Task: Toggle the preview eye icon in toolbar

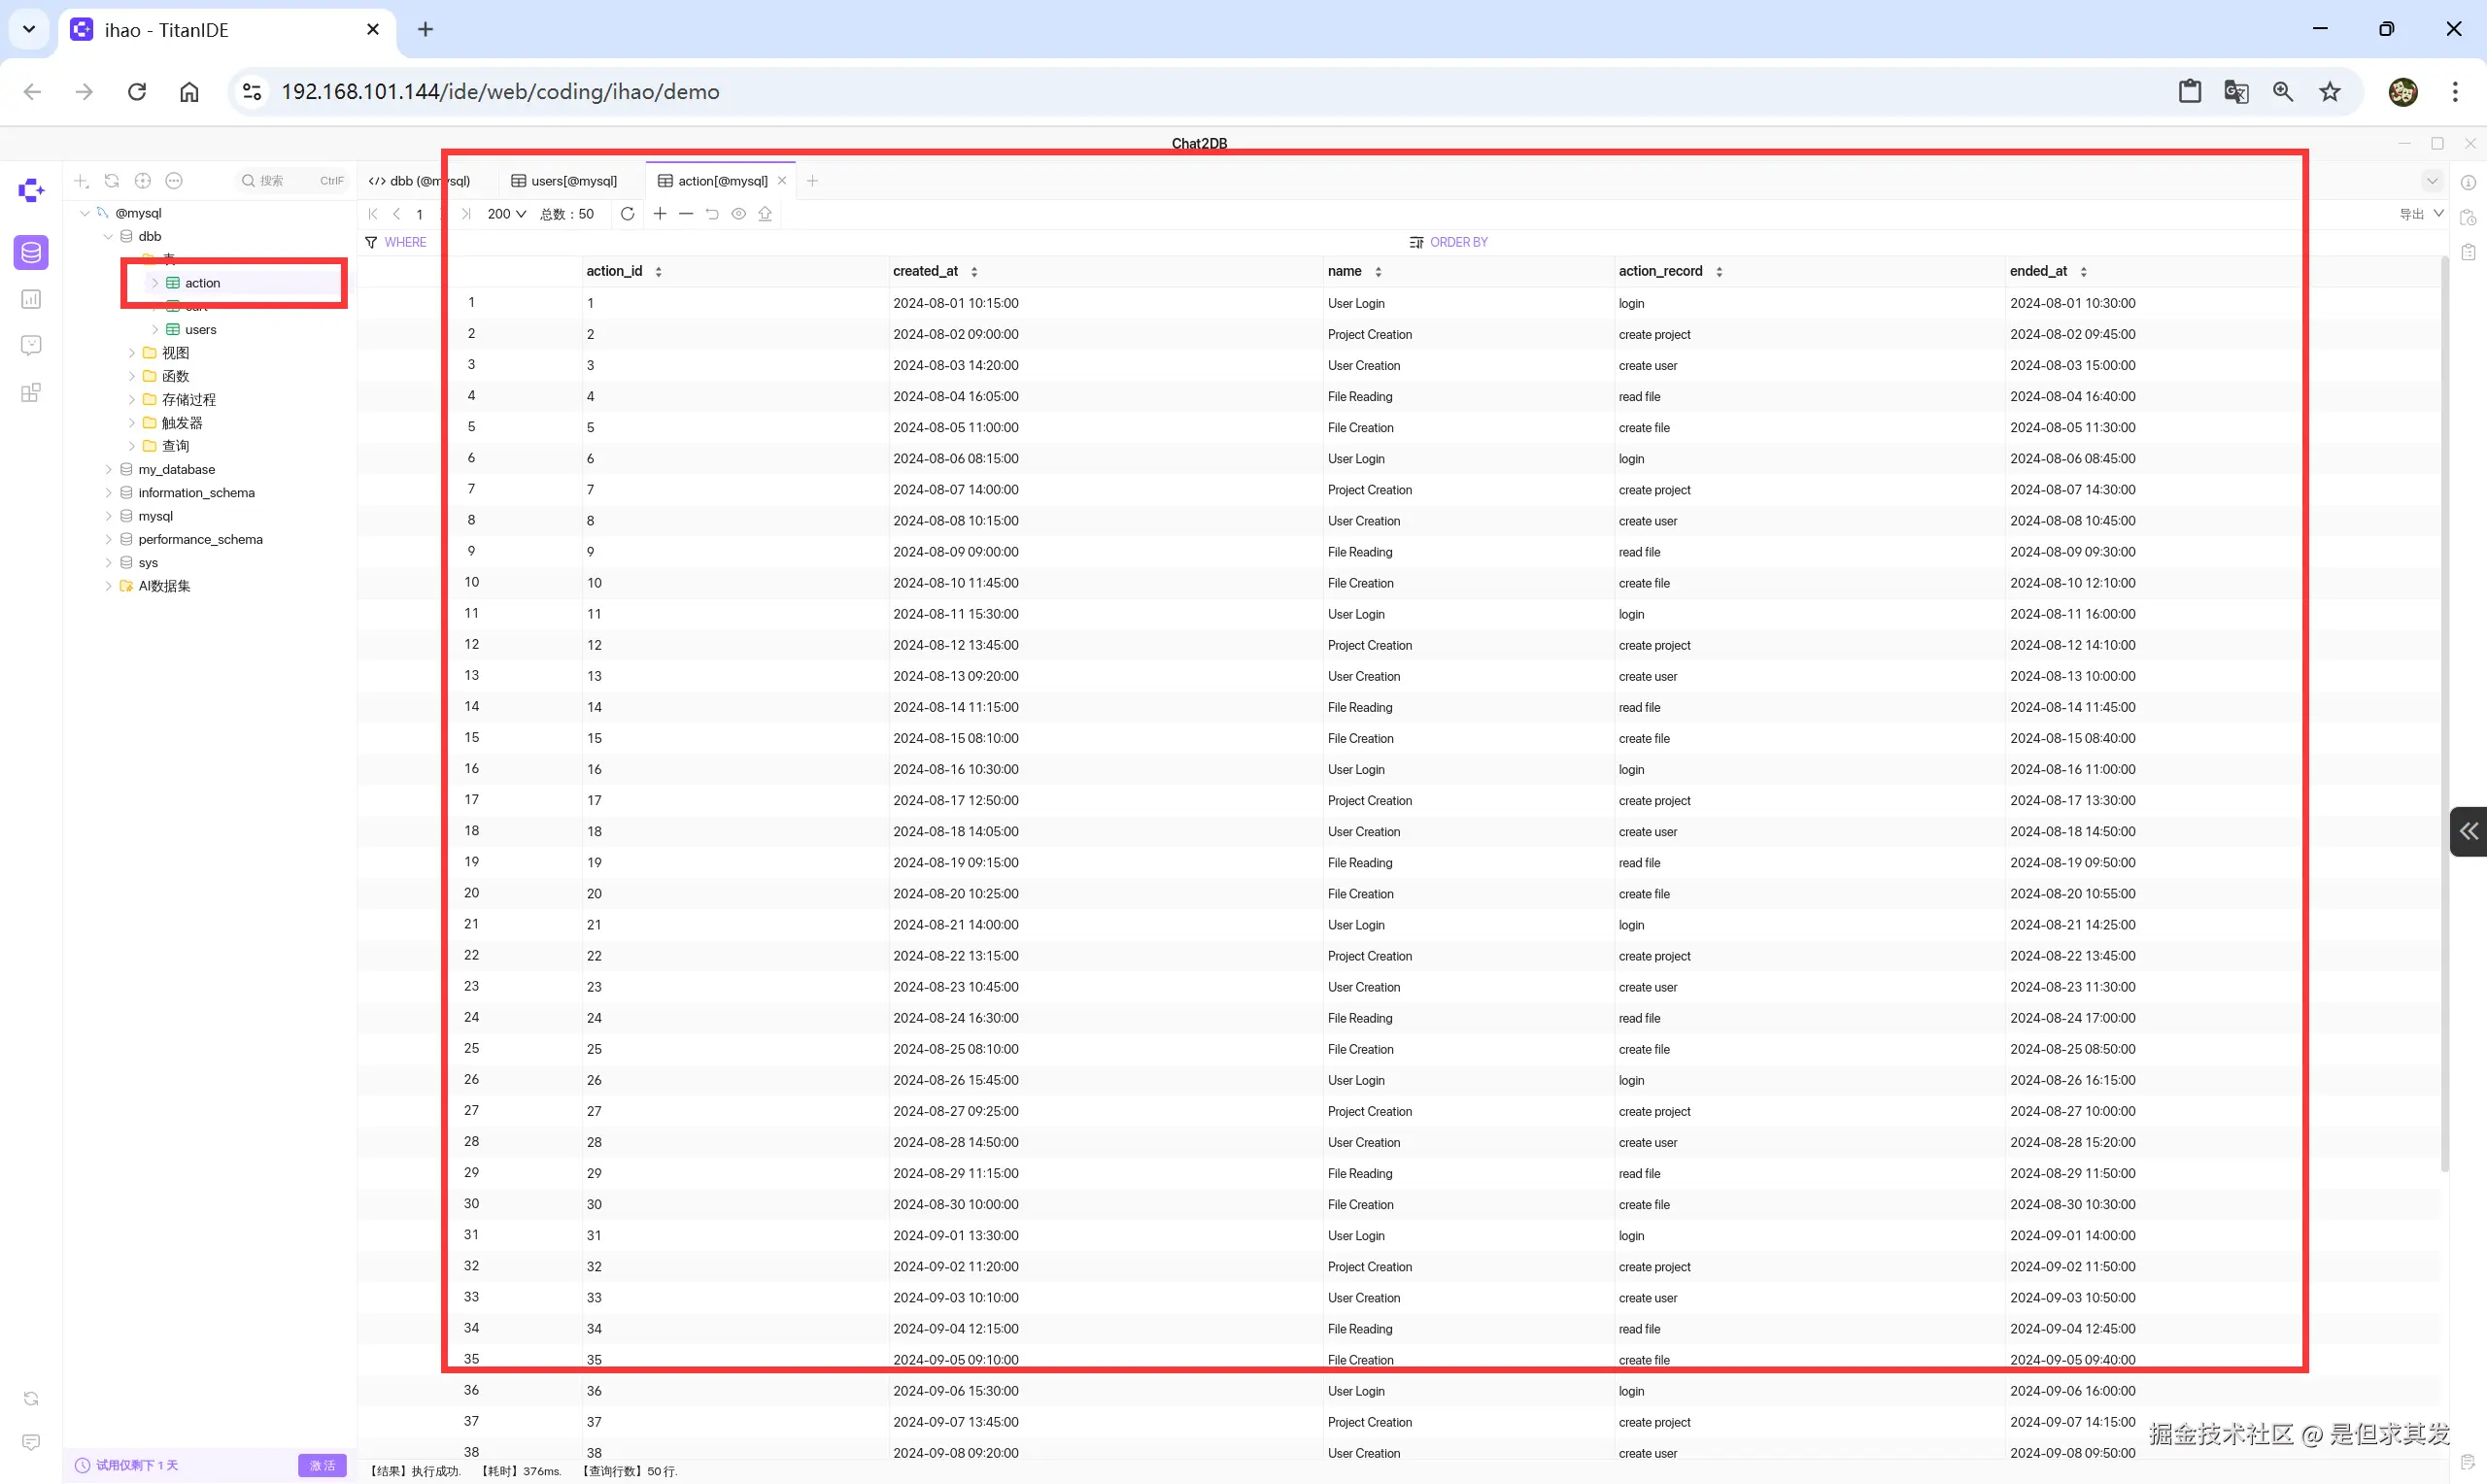Action: [x=739, y=214]
